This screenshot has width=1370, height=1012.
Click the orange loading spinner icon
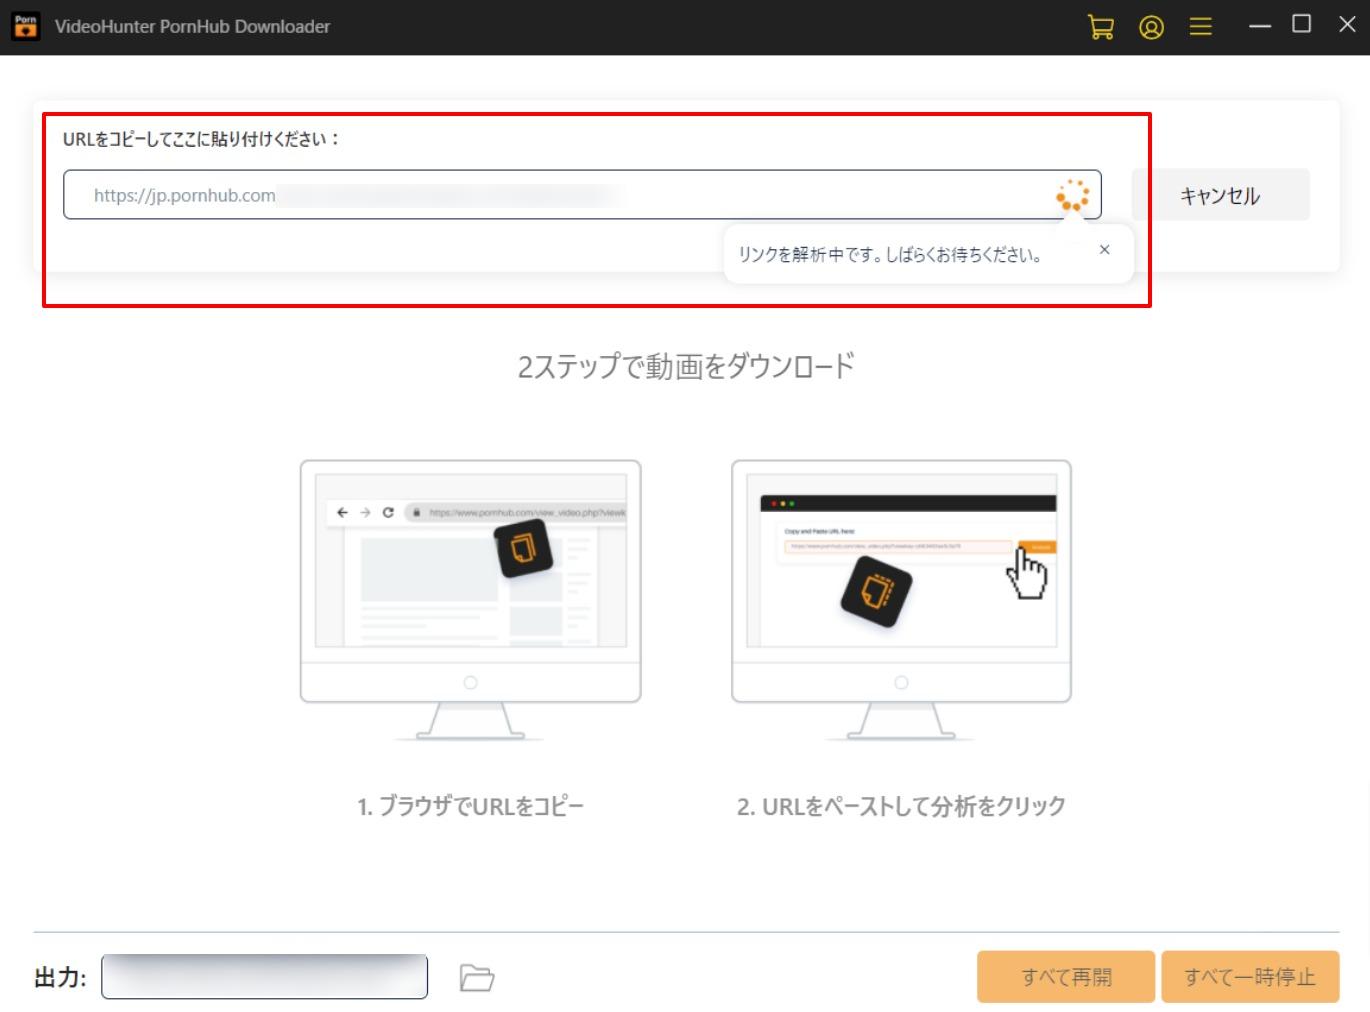1072,195
